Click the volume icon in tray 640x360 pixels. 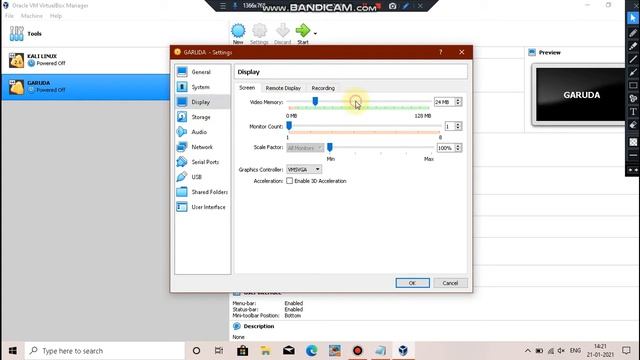pyautogui.click(x=561, y=351)
